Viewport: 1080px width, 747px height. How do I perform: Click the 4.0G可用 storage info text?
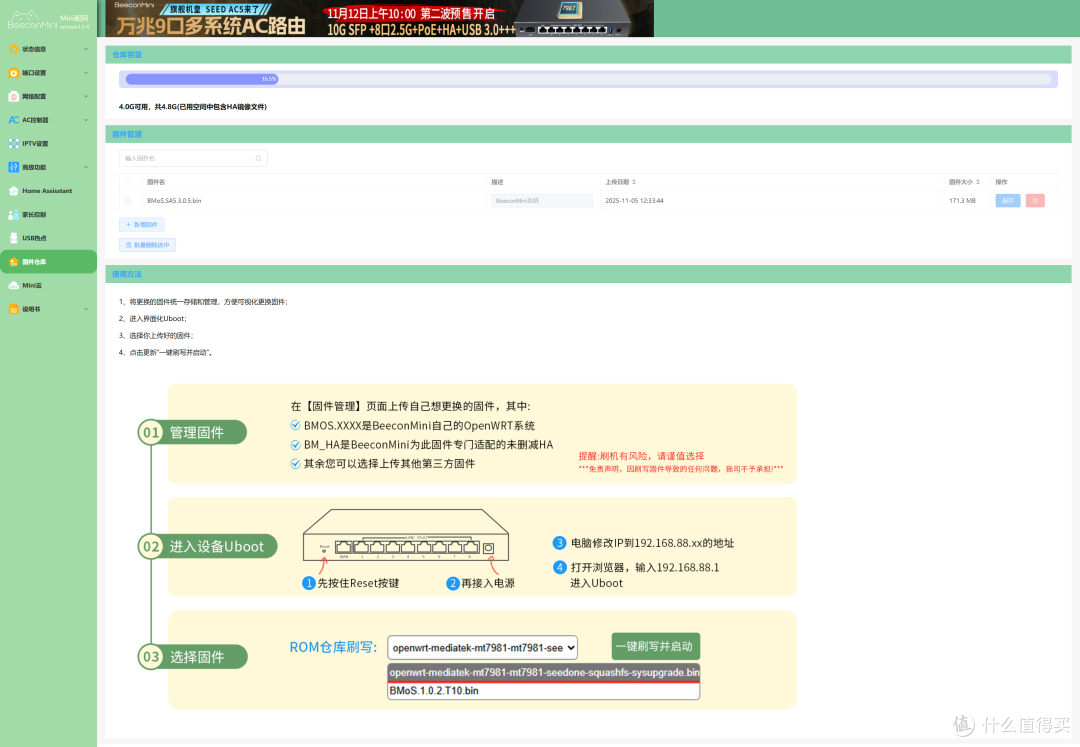(193, 107)
